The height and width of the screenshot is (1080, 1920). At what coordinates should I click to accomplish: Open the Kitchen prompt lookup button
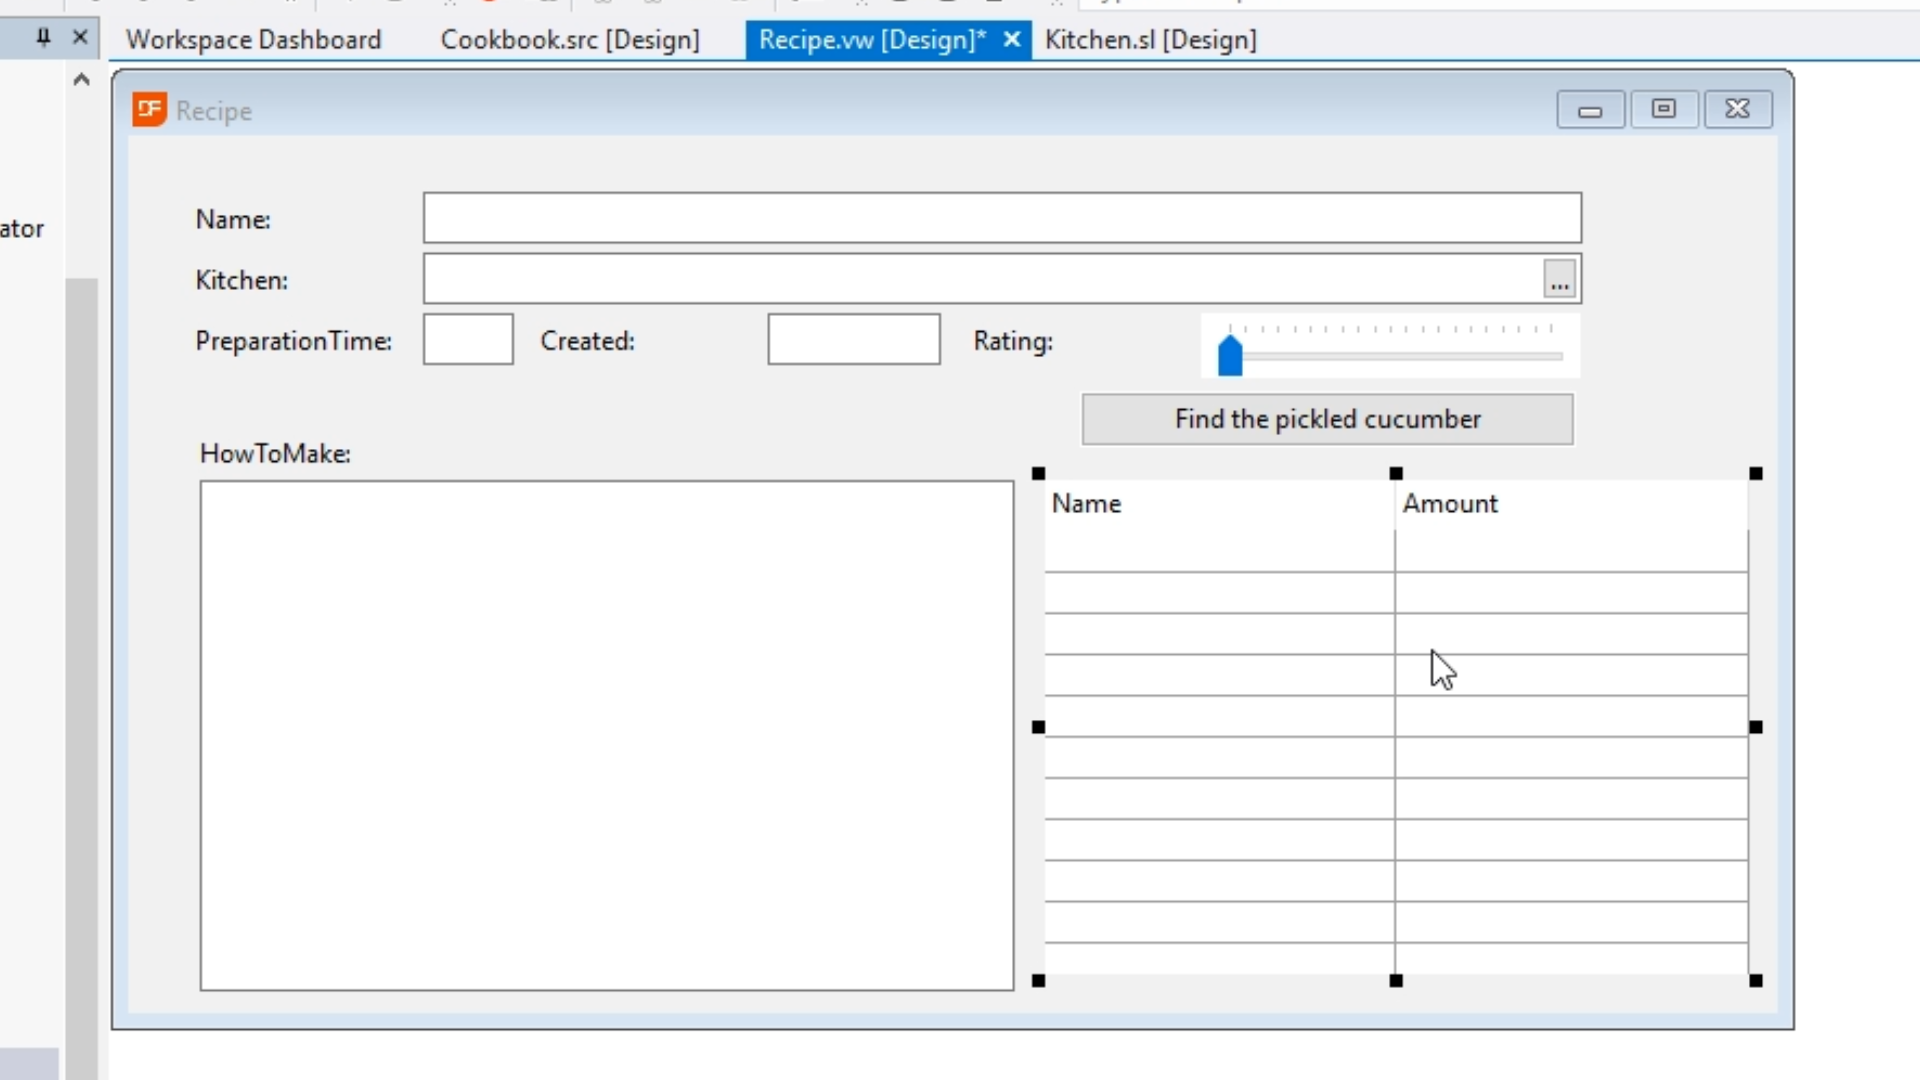click(1559, 279)
